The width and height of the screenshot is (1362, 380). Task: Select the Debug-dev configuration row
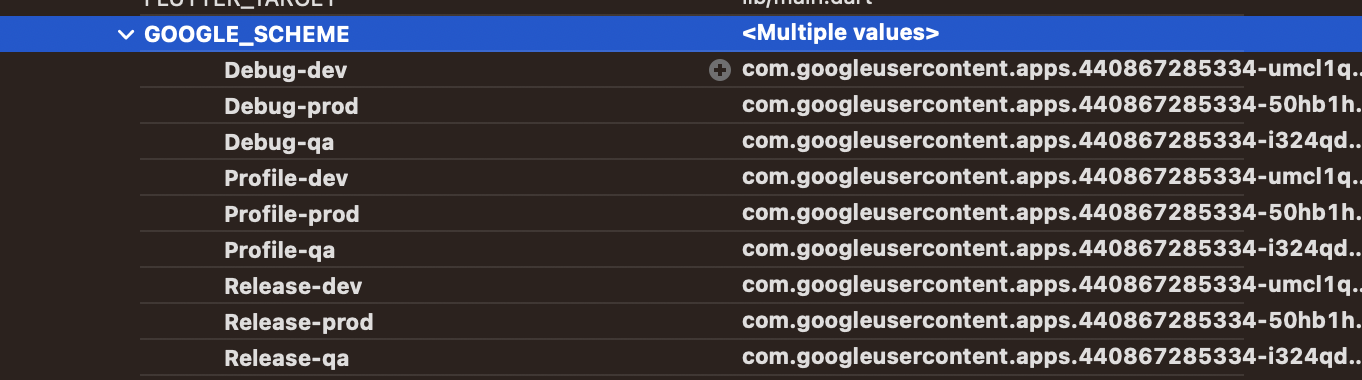[x=681, y=70]
